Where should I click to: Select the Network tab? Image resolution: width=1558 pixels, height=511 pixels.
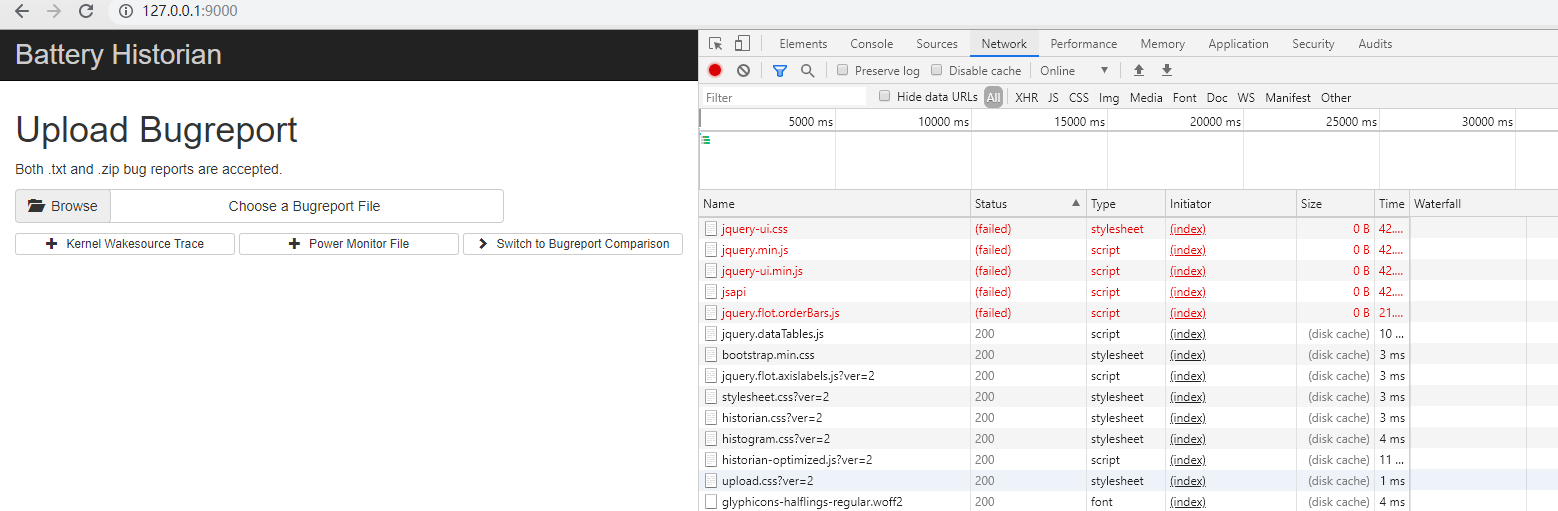(1004, 44)
